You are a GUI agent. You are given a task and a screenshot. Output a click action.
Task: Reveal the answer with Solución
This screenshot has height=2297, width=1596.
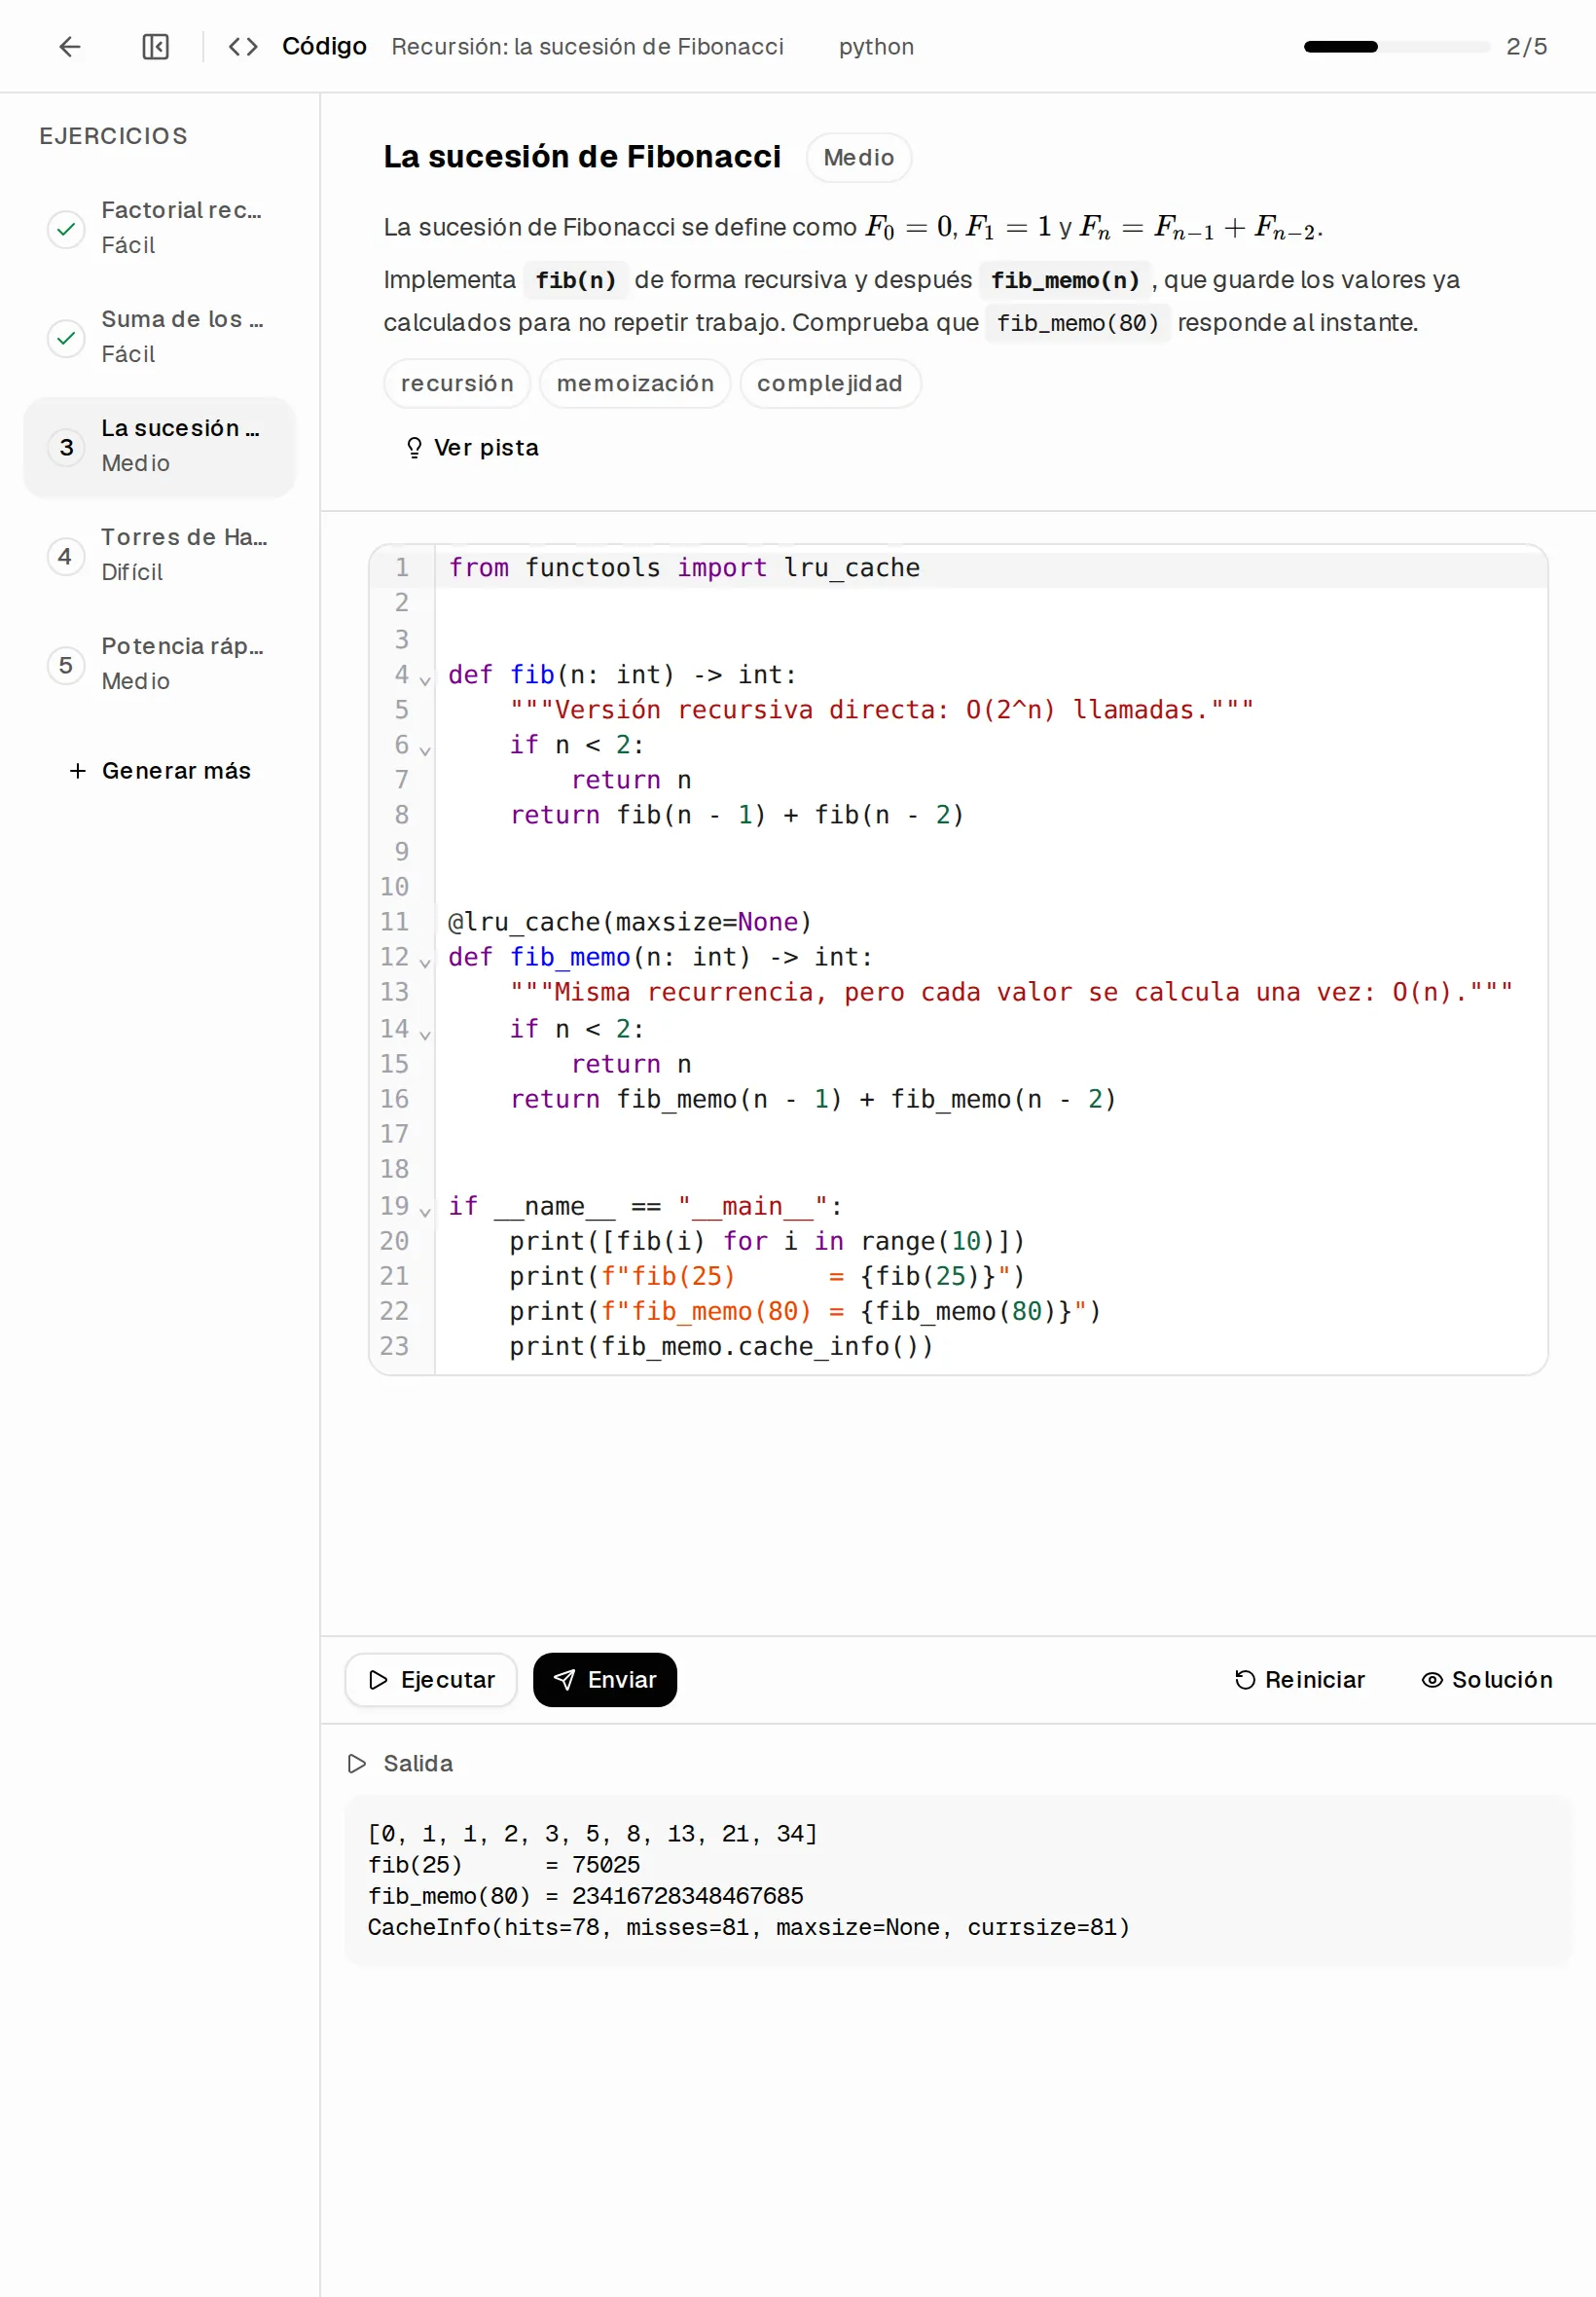(x=1486, y=1679)
